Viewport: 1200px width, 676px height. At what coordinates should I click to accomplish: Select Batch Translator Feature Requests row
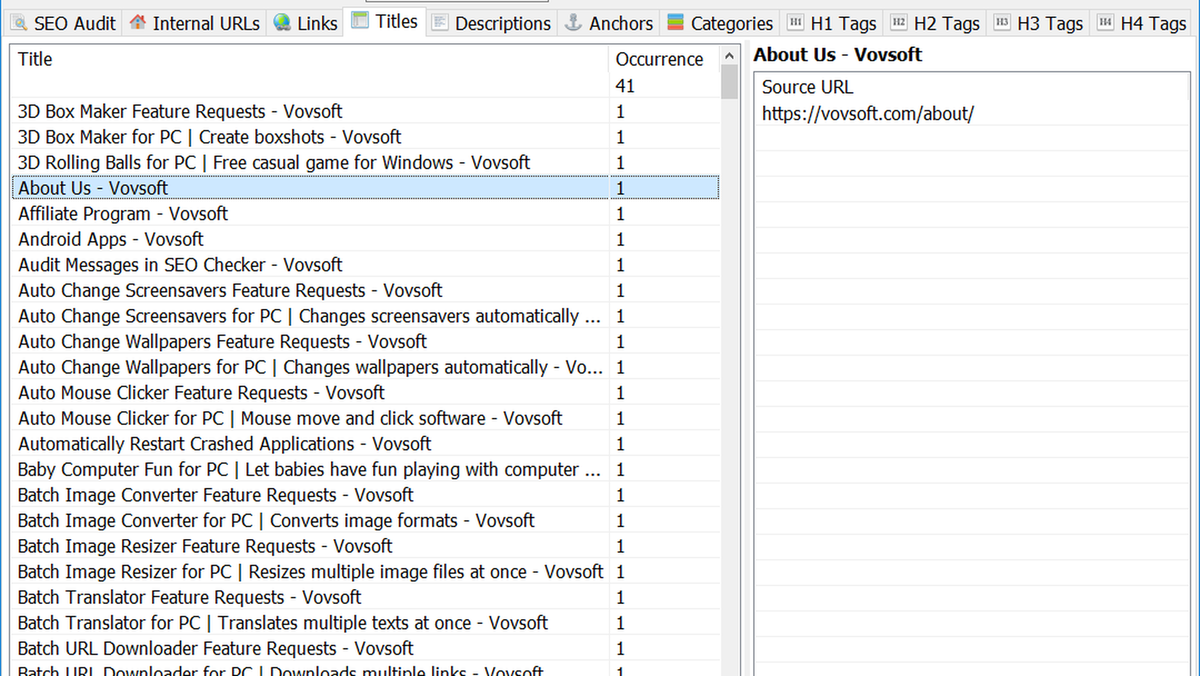[365, 598]
